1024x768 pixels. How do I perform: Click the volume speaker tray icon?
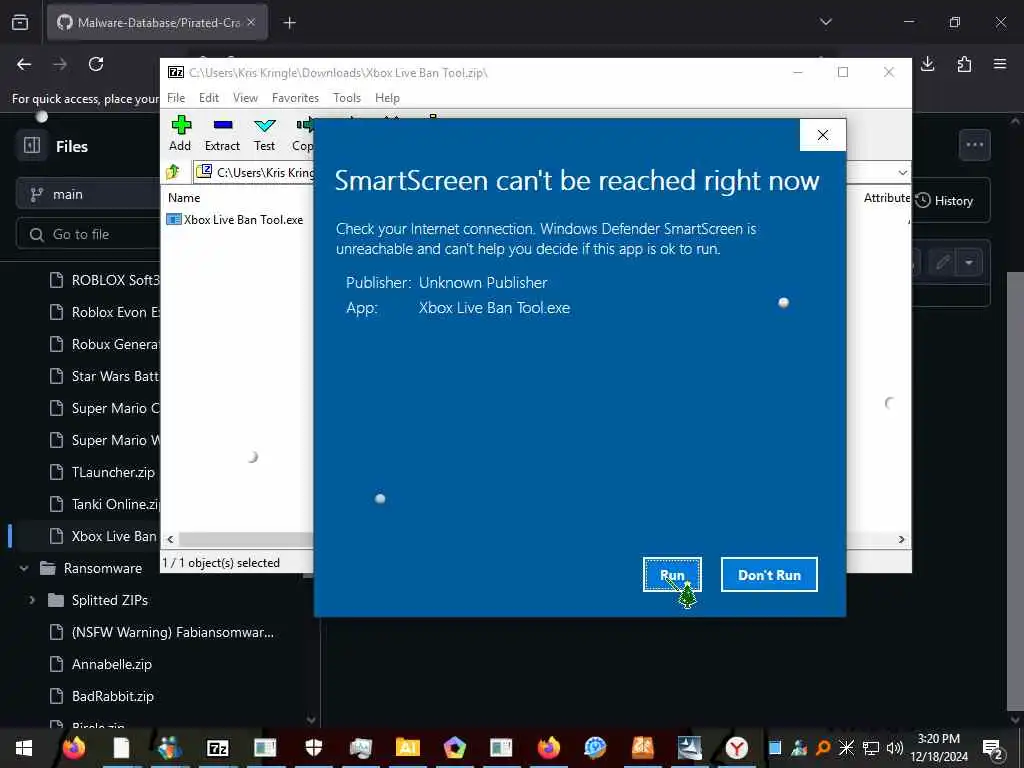pos(894,748)
